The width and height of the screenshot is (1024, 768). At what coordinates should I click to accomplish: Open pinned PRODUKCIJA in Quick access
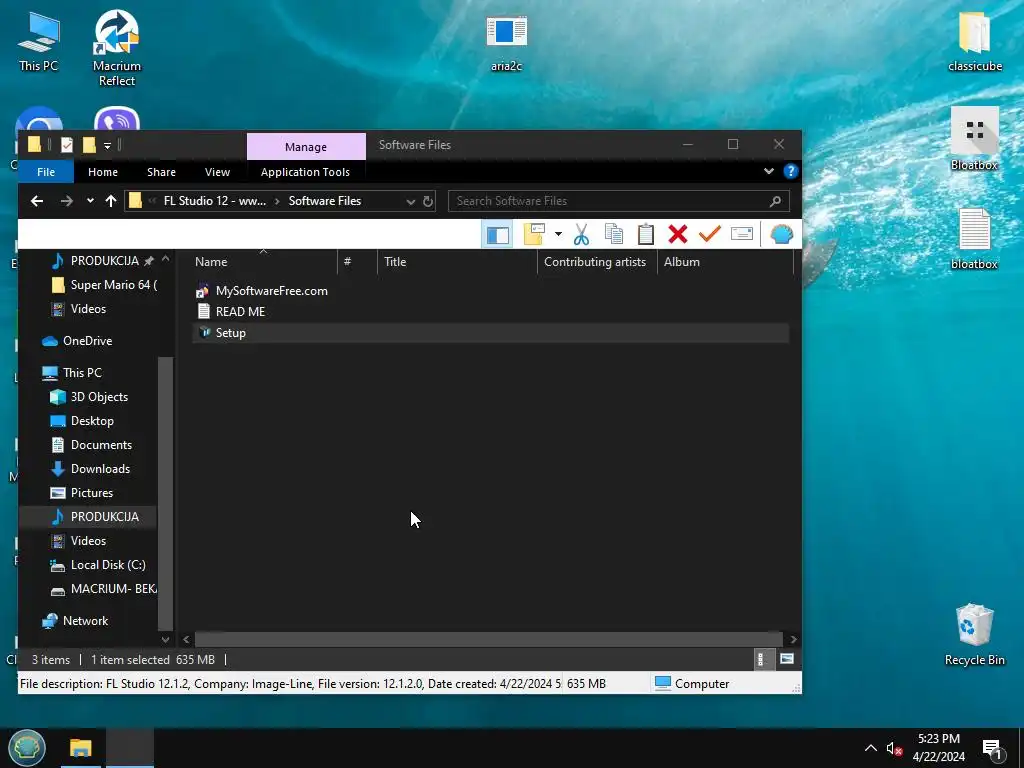[103, 261]
